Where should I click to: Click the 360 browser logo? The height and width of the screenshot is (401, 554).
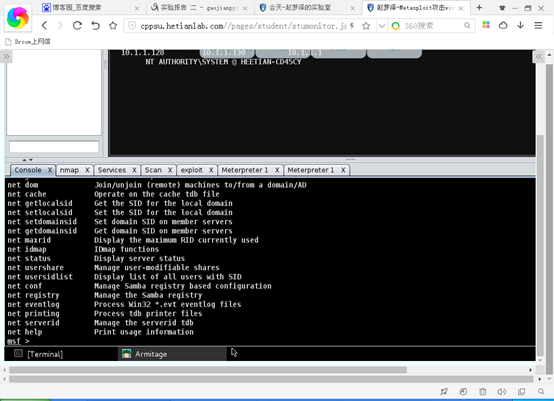18,18
